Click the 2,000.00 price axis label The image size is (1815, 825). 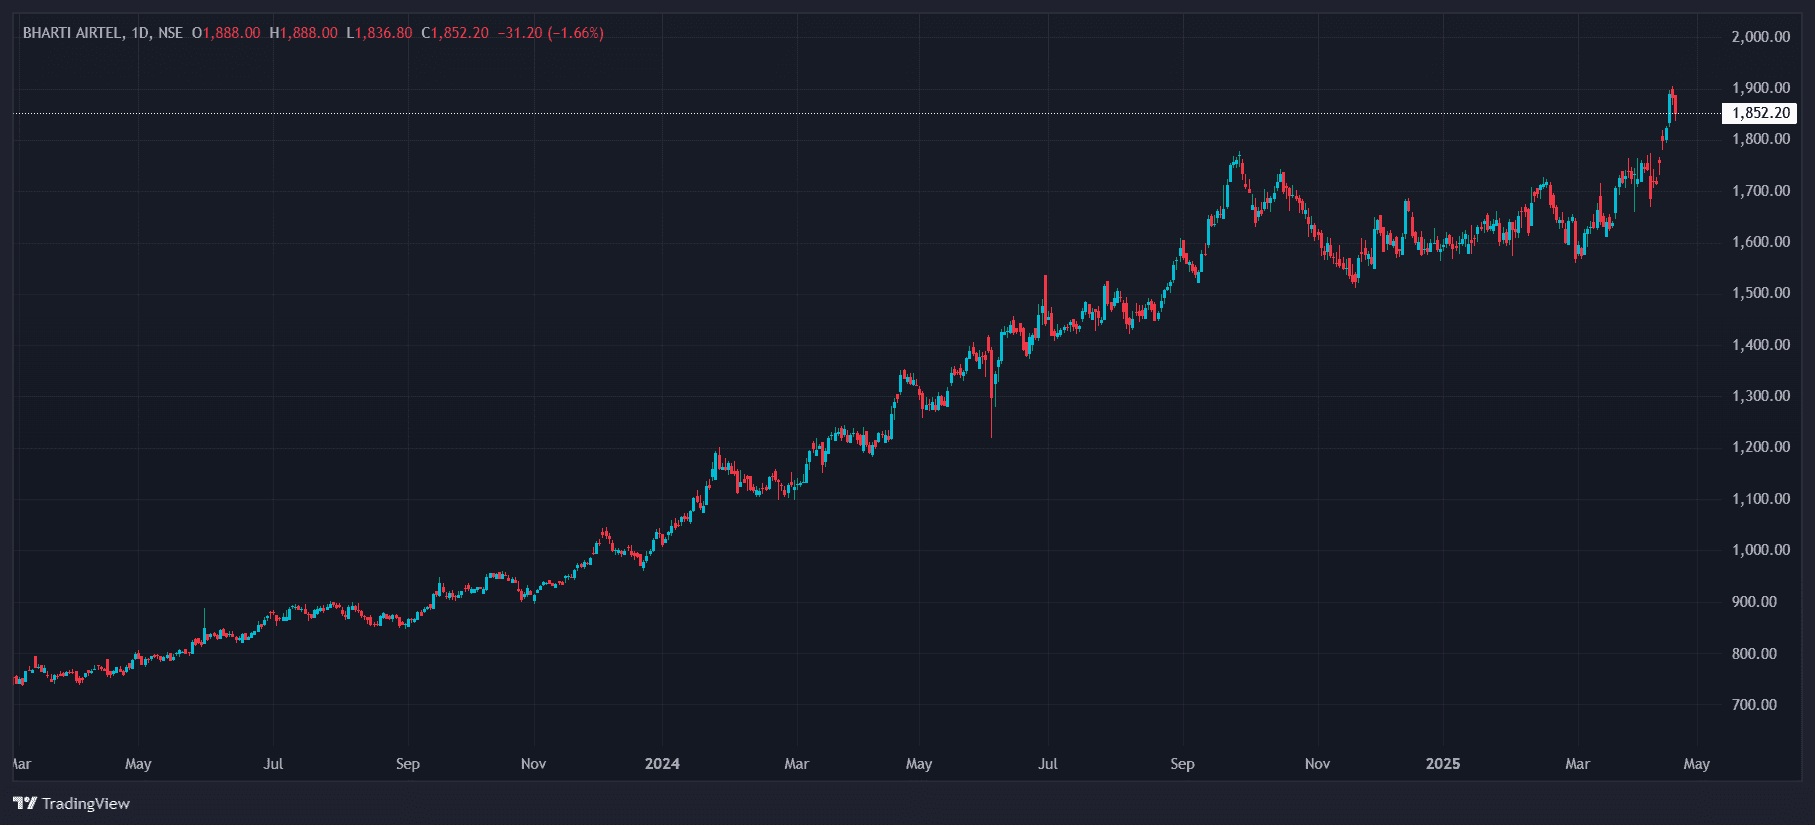tap(1761, 37)
